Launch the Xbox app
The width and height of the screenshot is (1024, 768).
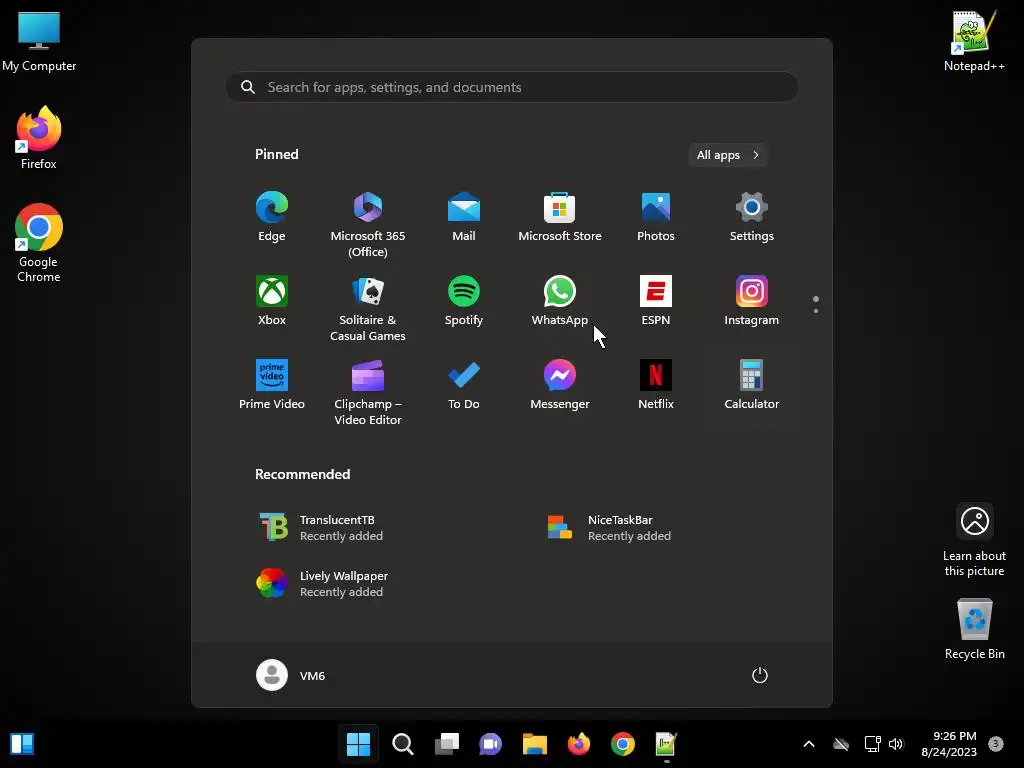(272, 301)
